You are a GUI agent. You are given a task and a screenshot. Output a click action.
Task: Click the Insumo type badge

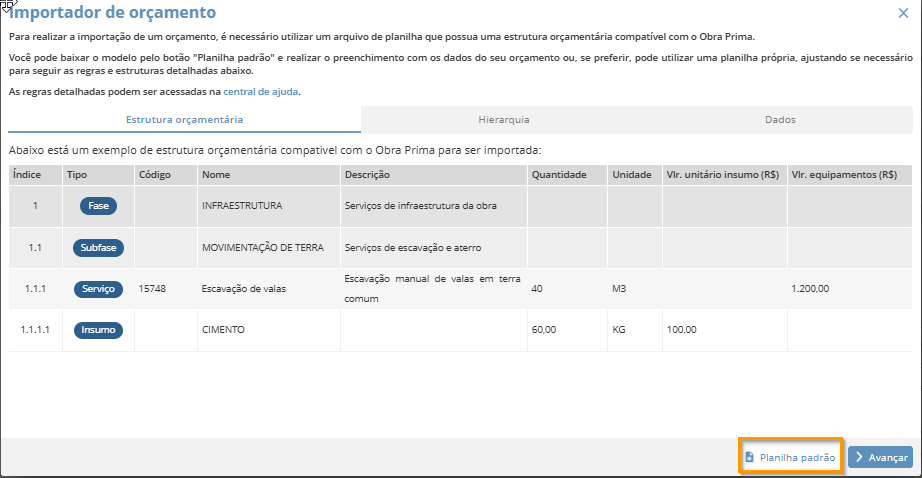pos(98,330)
